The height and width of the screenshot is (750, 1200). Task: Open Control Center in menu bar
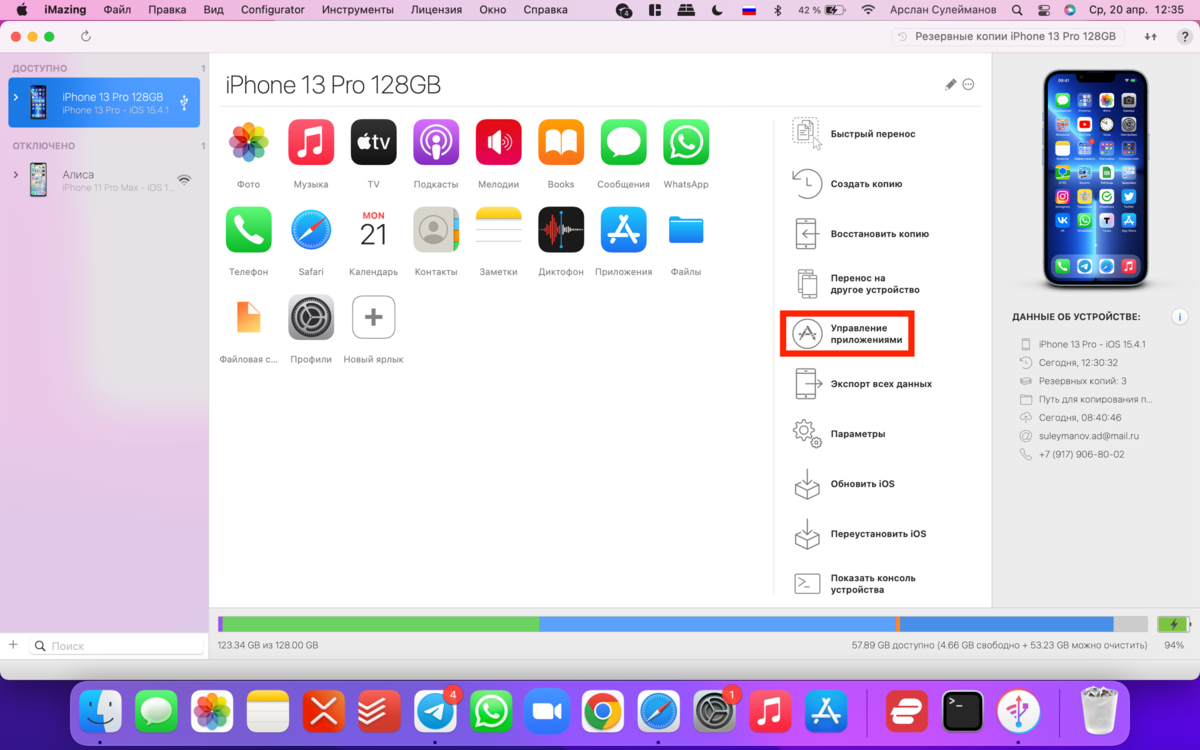pyautogui.click(x=1044, y=10)
